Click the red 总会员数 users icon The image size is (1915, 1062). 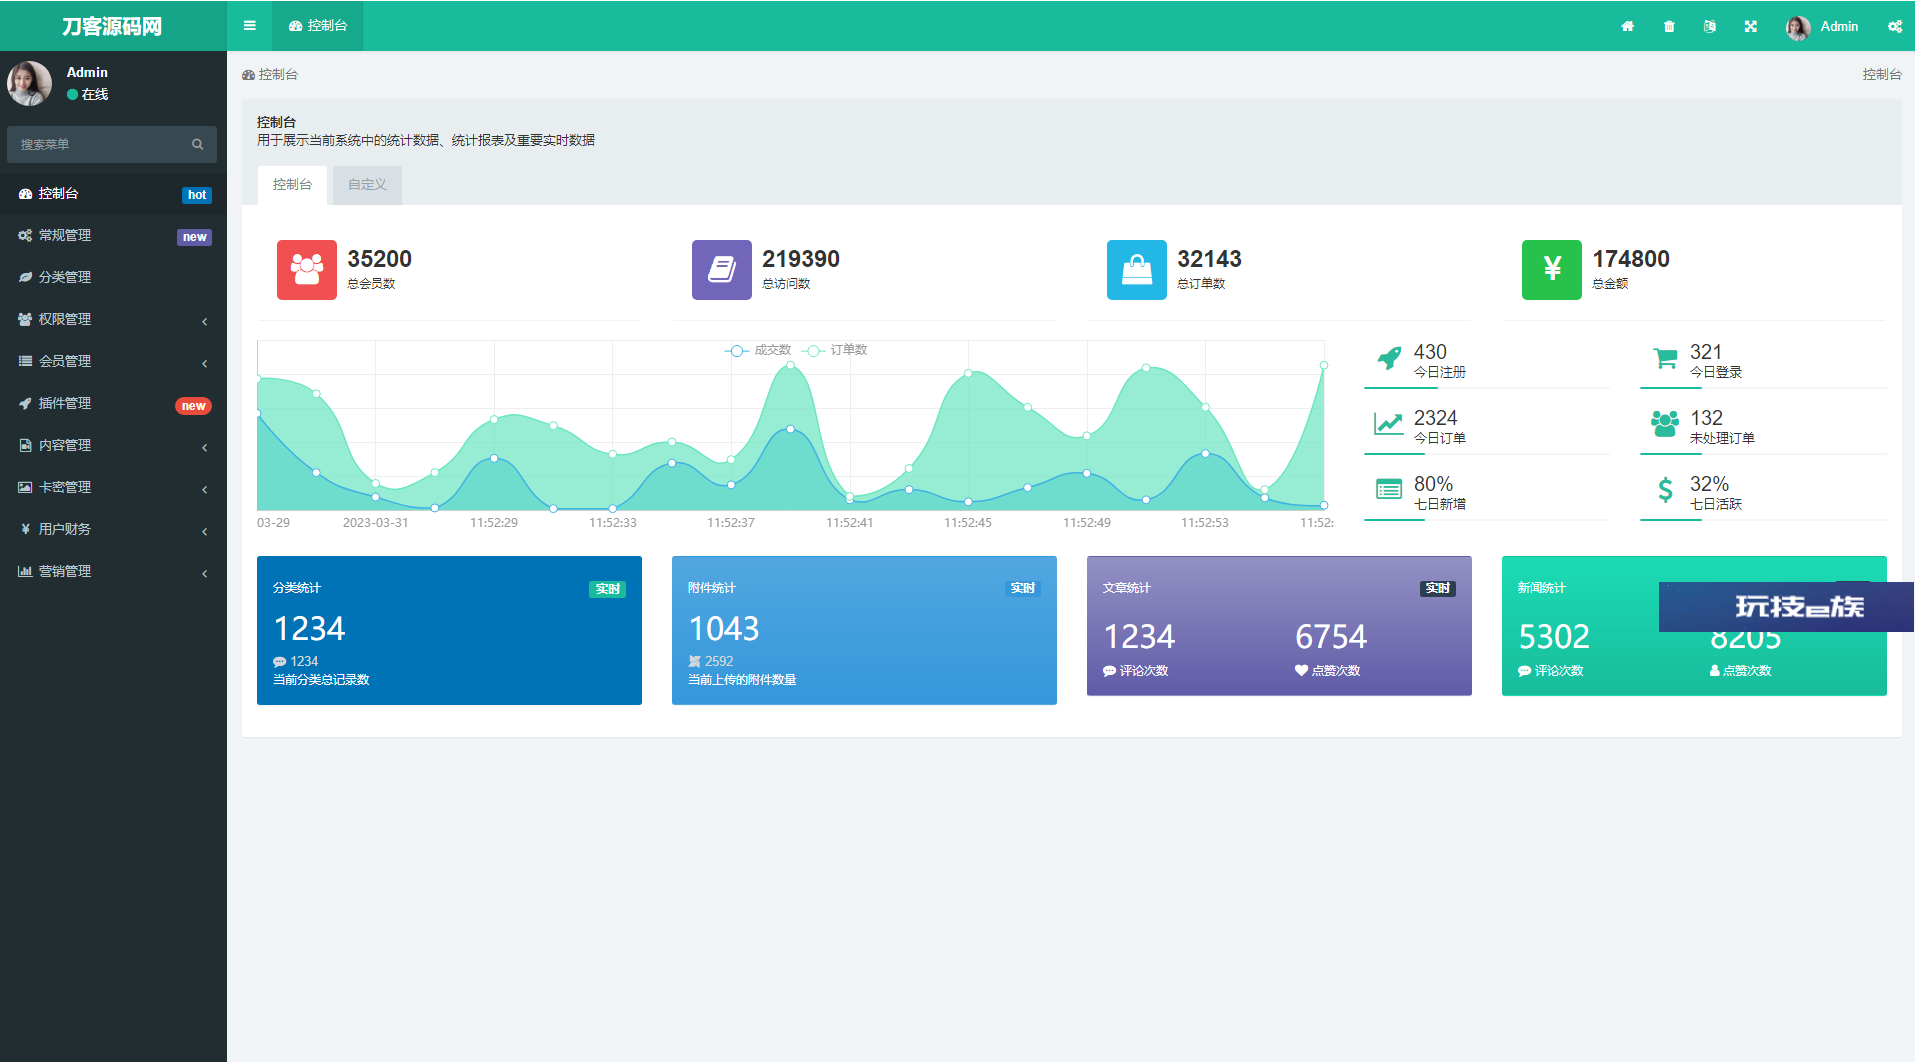click(x=307, y=270)
